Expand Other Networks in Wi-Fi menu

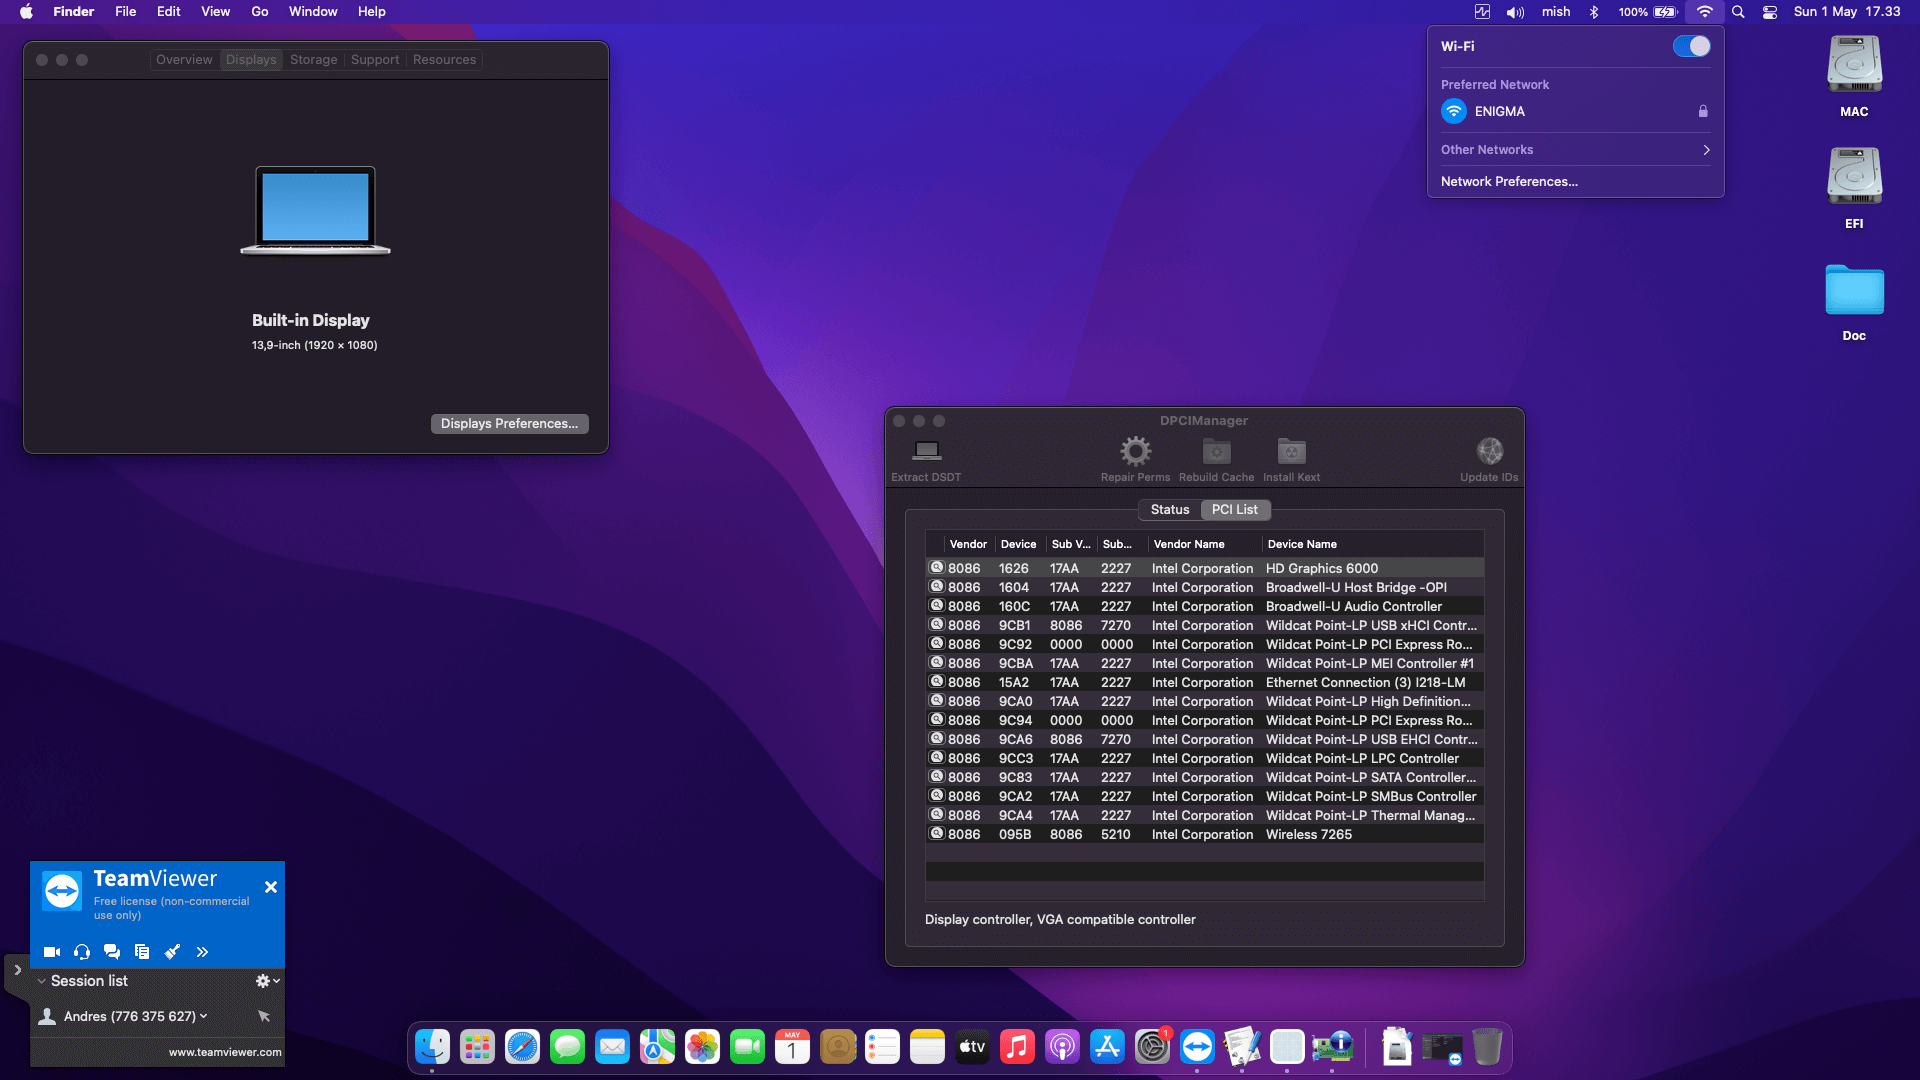tap(1575, 150)
